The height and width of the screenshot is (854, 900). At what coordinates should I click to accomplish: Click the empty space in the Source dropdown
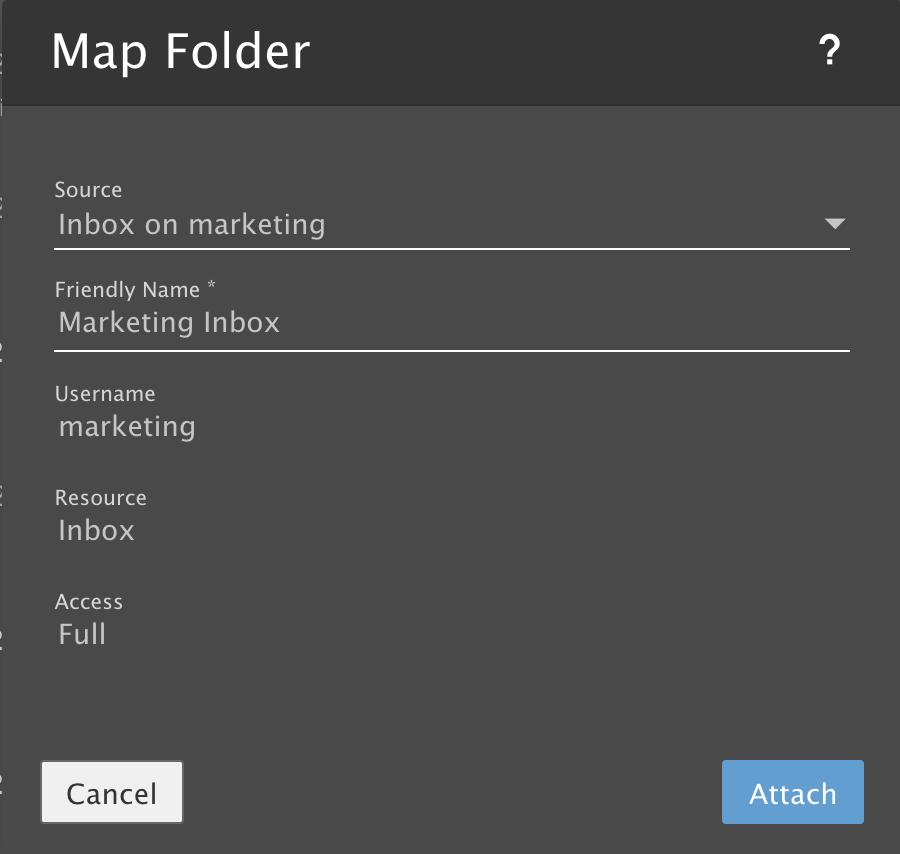pos(580,224)
